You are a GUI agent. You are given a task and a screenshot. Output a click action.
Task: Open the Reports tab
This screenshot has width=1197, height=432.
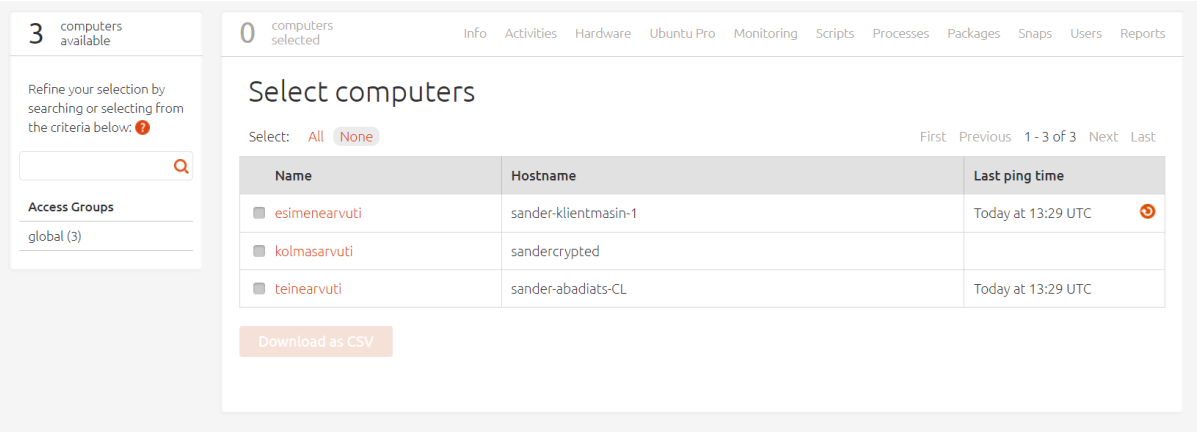point(1142,33)
